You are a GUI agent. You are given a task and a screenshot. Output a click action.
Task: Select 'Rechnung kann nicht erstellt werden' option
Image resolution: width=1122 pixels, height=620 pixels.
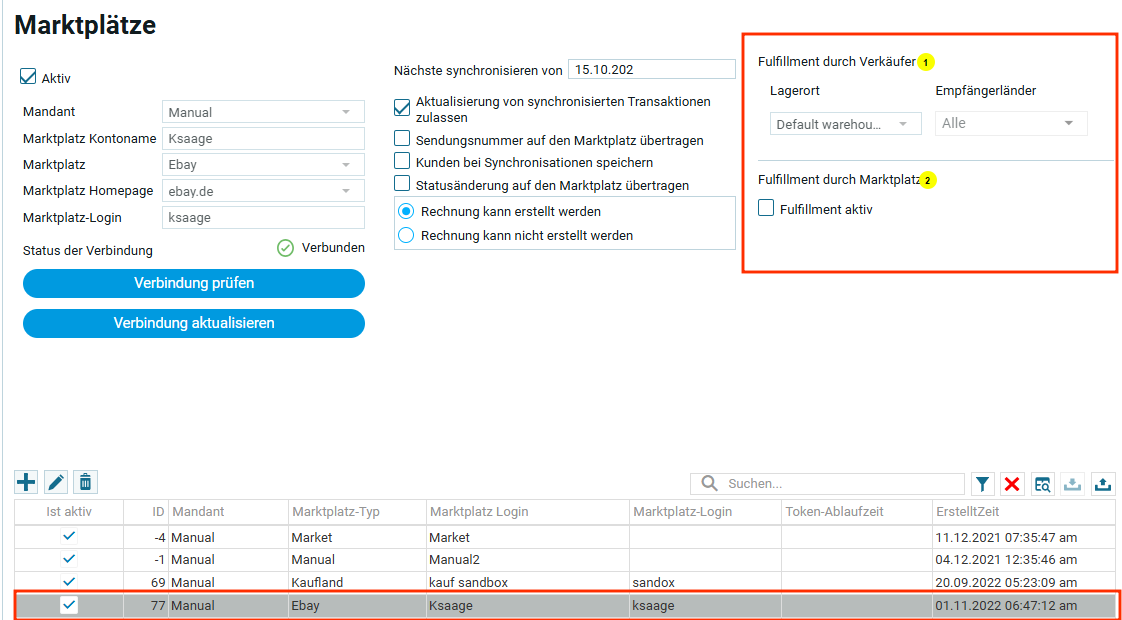click(406, 235)
